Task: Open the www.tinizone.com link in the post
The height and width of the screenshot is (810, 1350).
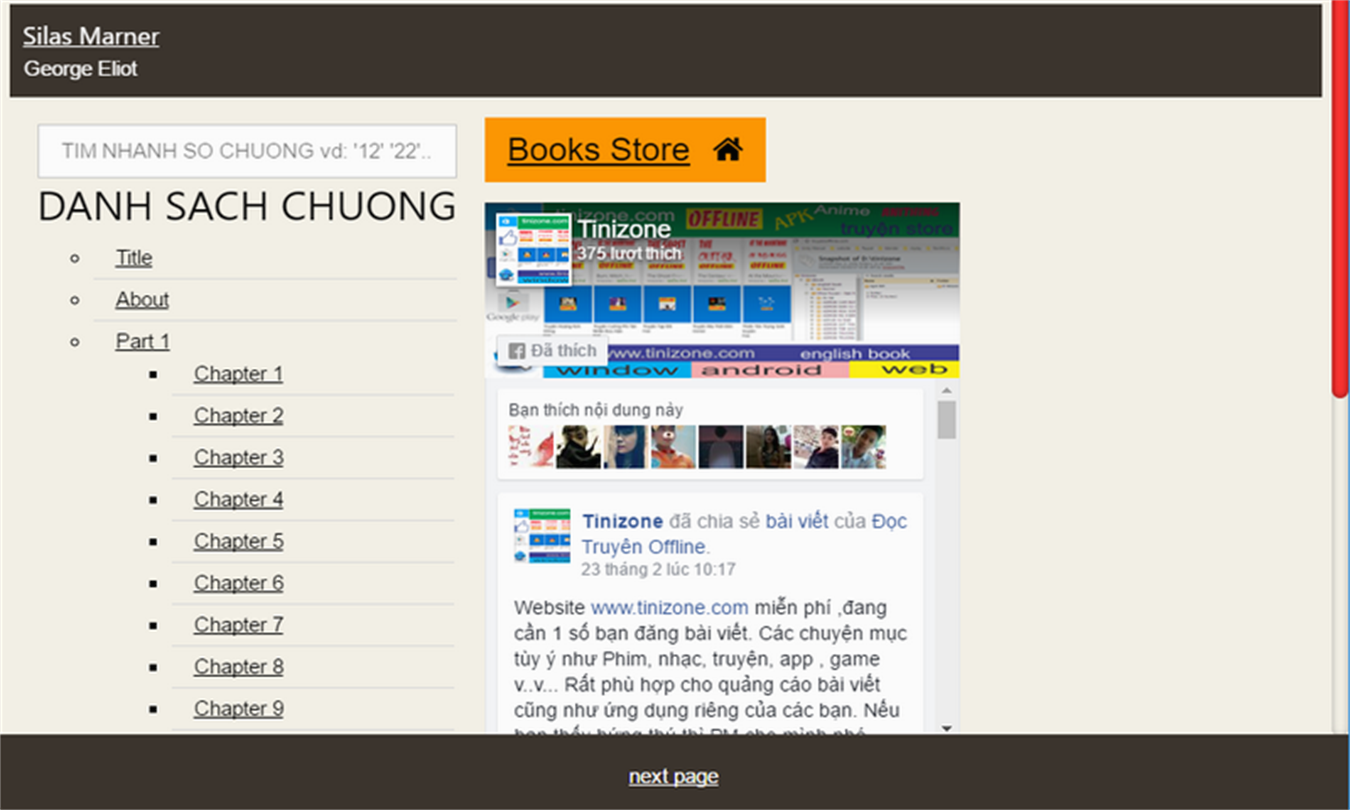Action: tap(669, 607)
